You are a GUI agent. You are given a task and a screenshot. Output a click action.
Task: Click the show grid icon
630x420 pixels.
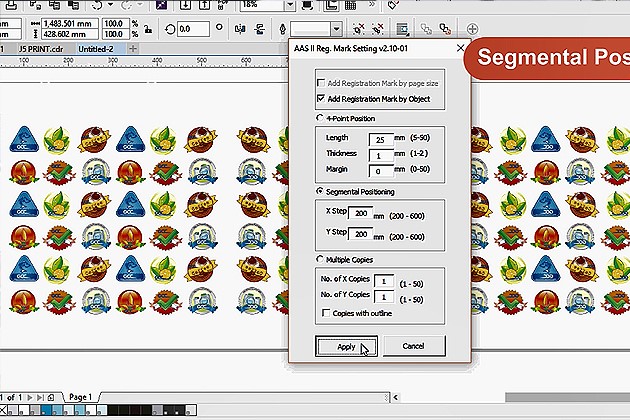pos(350,5)
